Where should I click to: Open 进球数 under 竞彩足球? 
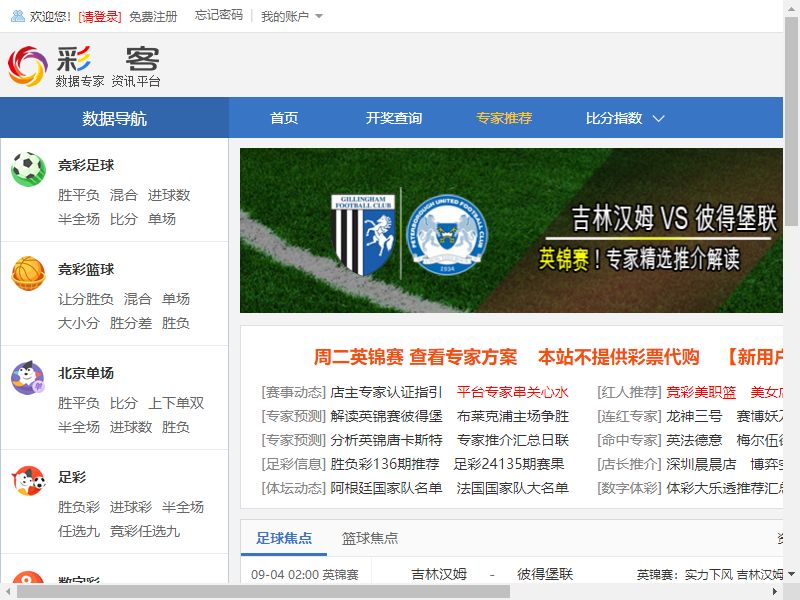coord(169,195)
